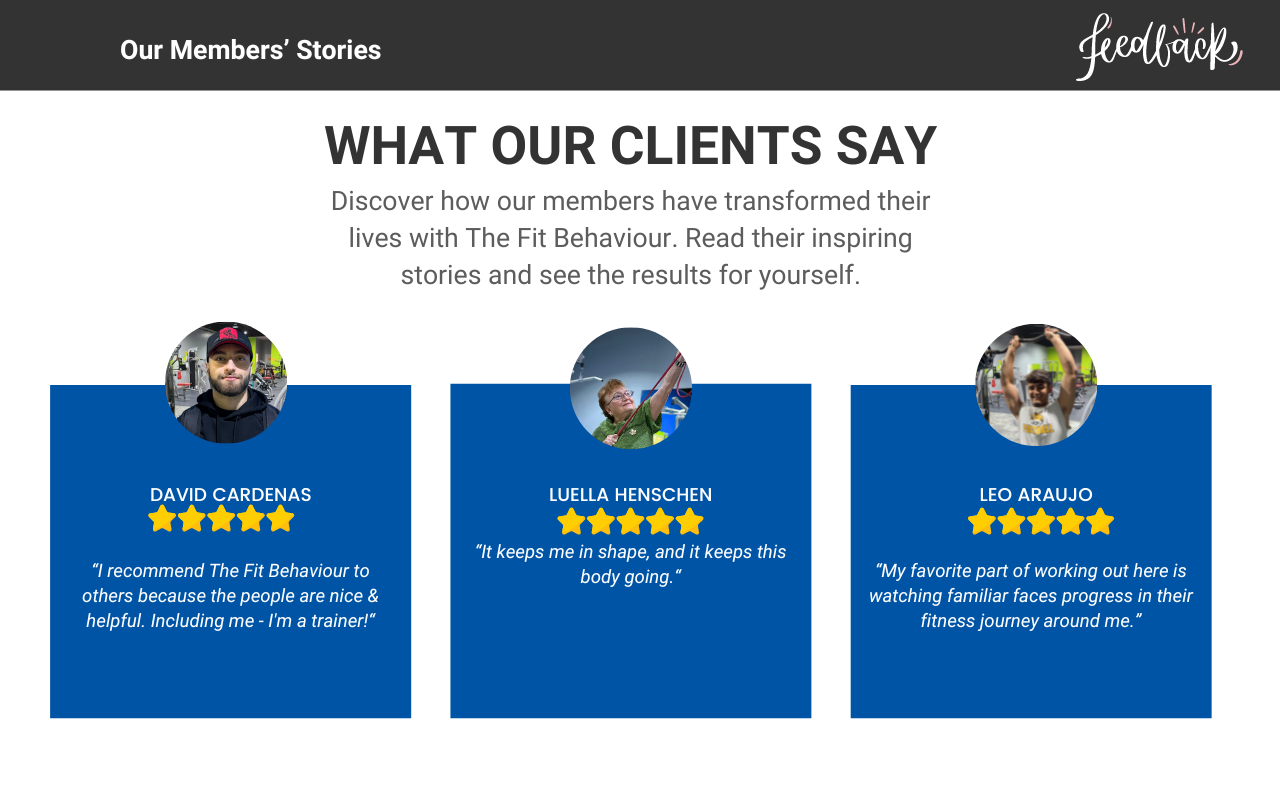
Task: Click Leo's quote about watching familiar faces
Action: pos(1031,596)
